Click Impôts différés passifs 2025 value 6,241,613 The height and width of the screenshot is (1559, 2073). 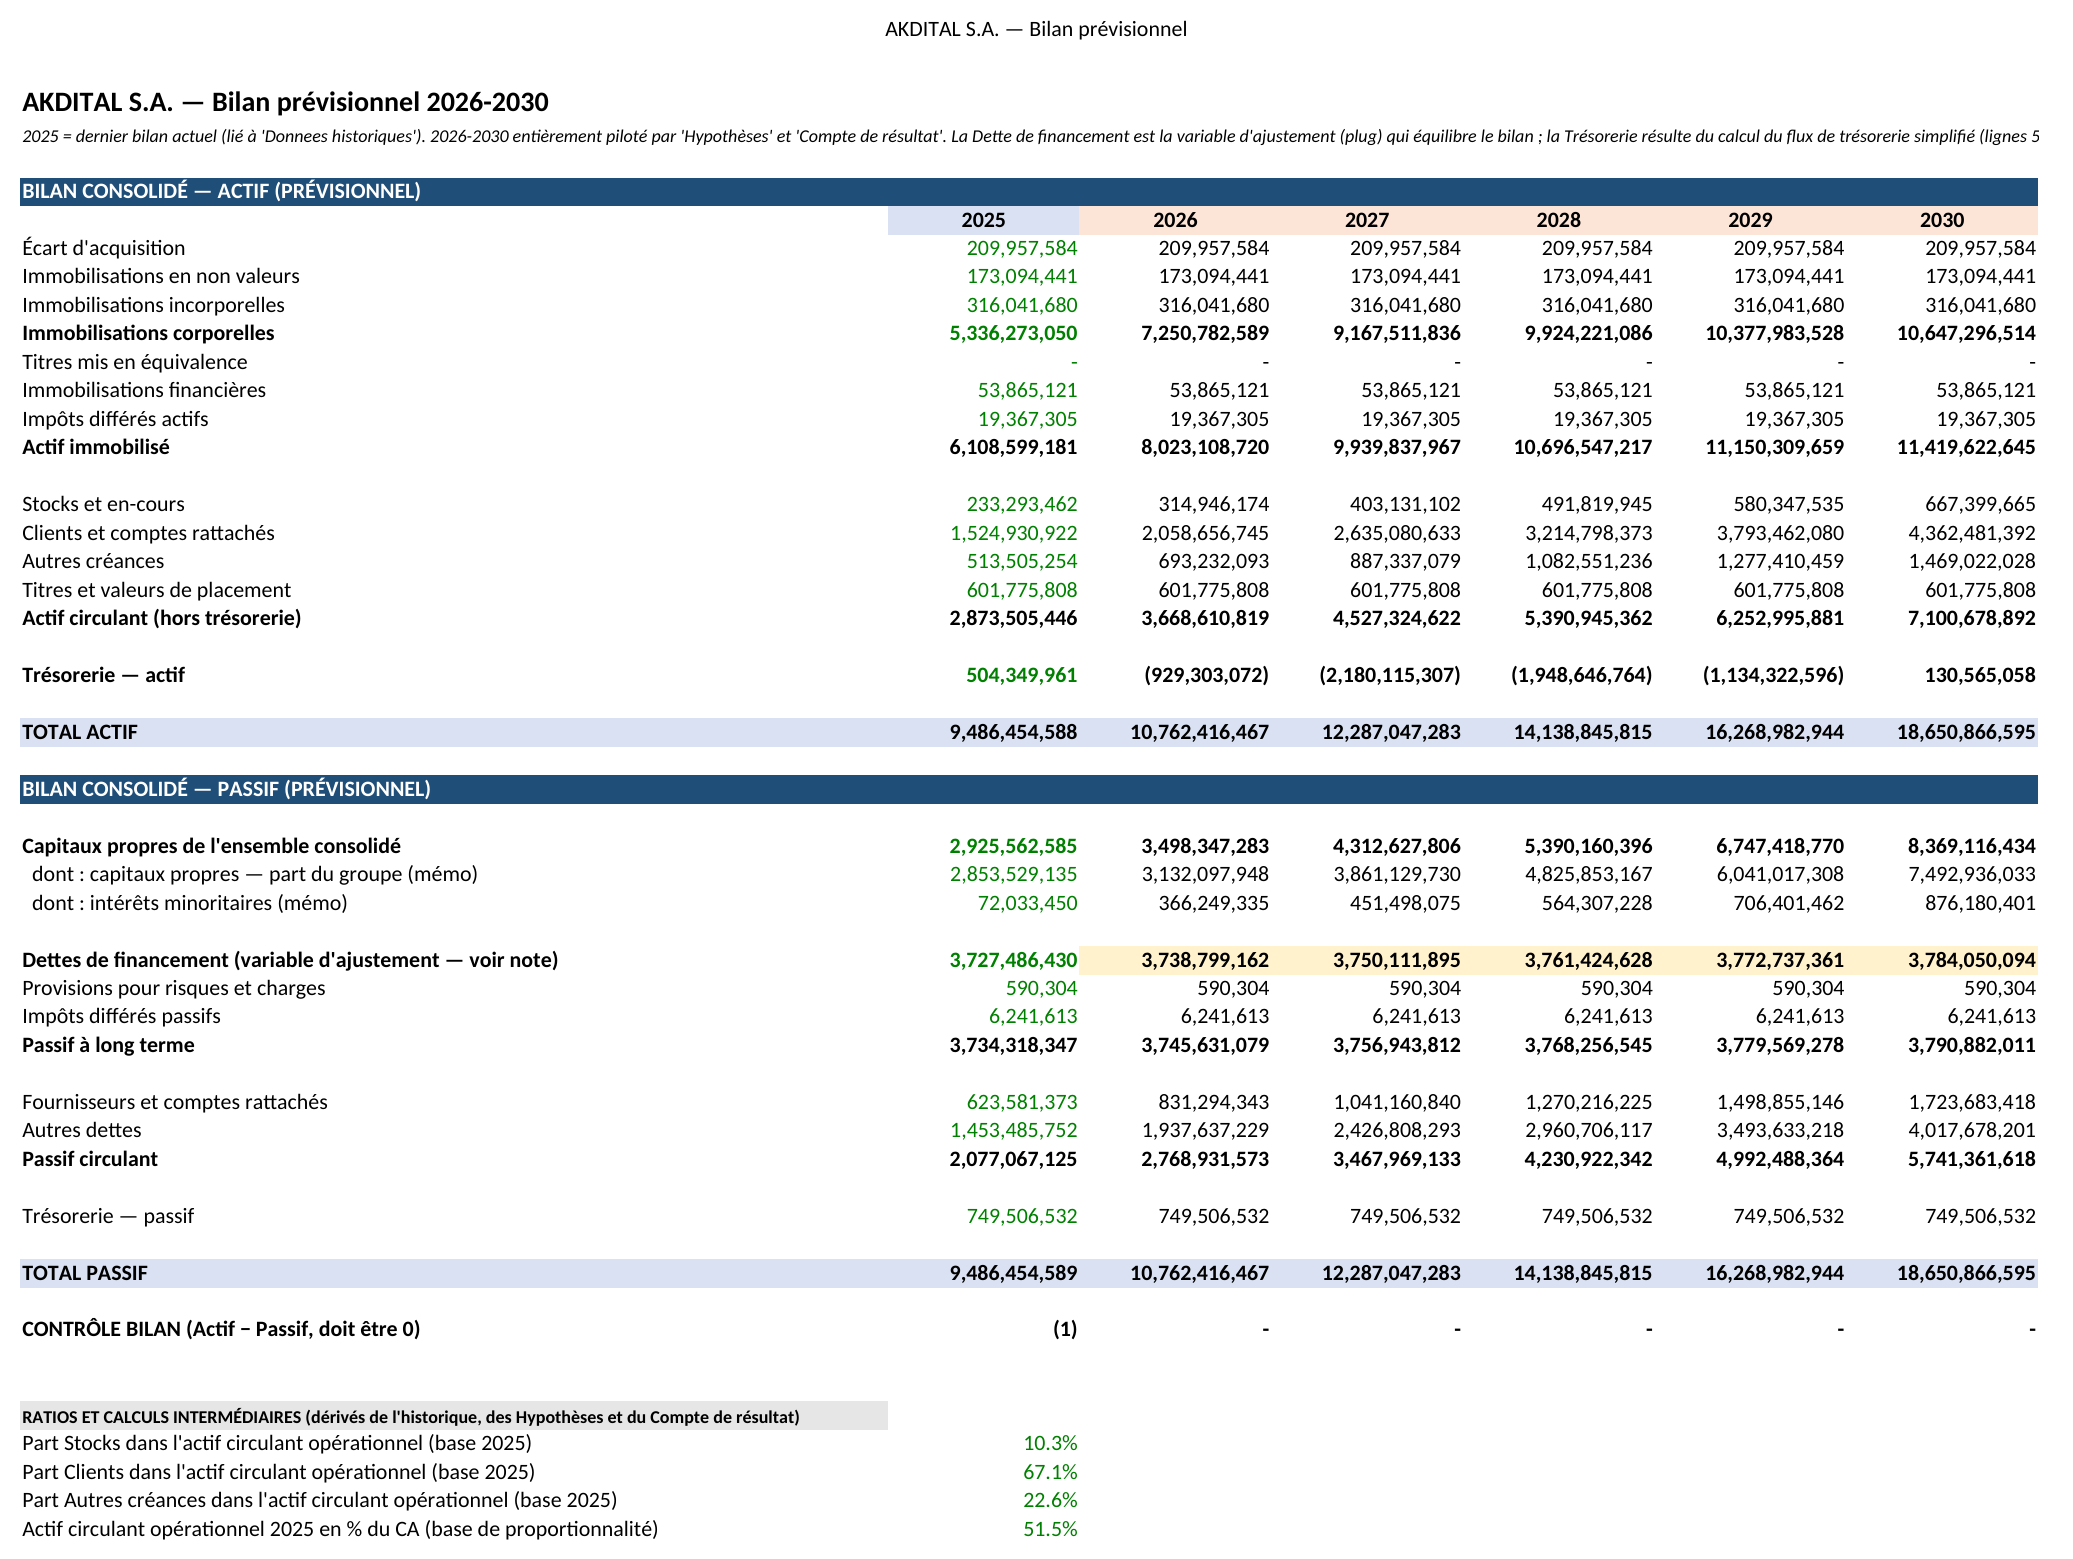pyautogui.click(x=1033, y=1016)
